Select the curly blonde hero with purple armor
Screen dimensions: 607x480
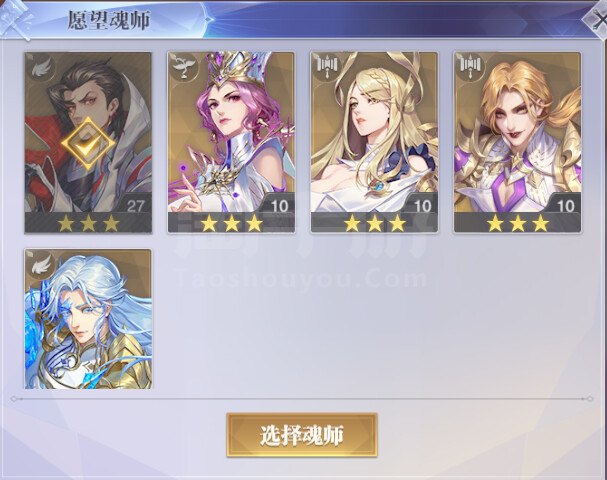pyautogui.click(x=517, y=142)
